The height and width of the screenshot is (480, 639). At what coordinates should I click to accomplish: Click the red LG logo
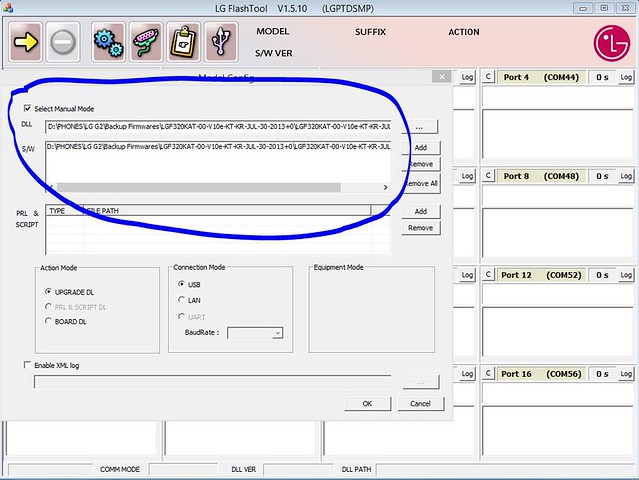point(609,43)
